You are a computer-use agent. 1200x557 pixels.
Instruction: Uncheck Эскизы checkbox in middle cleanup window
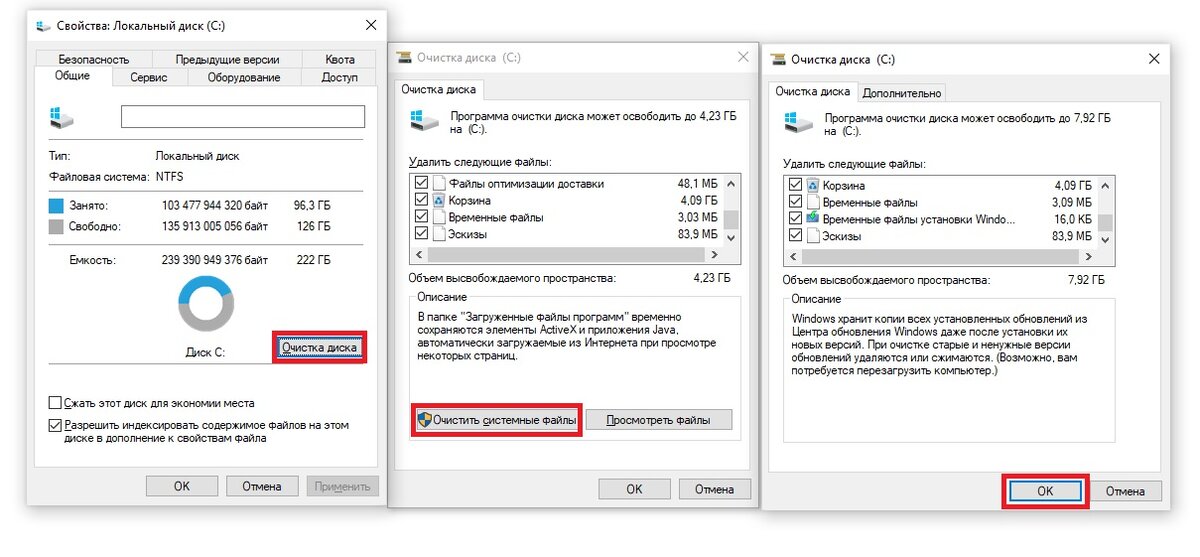(421, 234)
